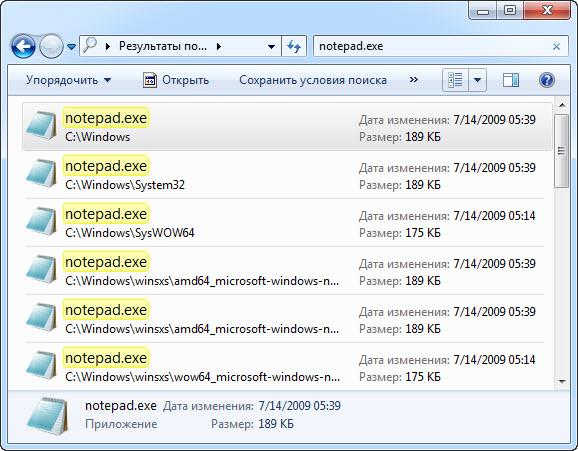The image size is (578, 451).
Task: Select notepad.exe icon in System32 row
Action: pos(42,173)
